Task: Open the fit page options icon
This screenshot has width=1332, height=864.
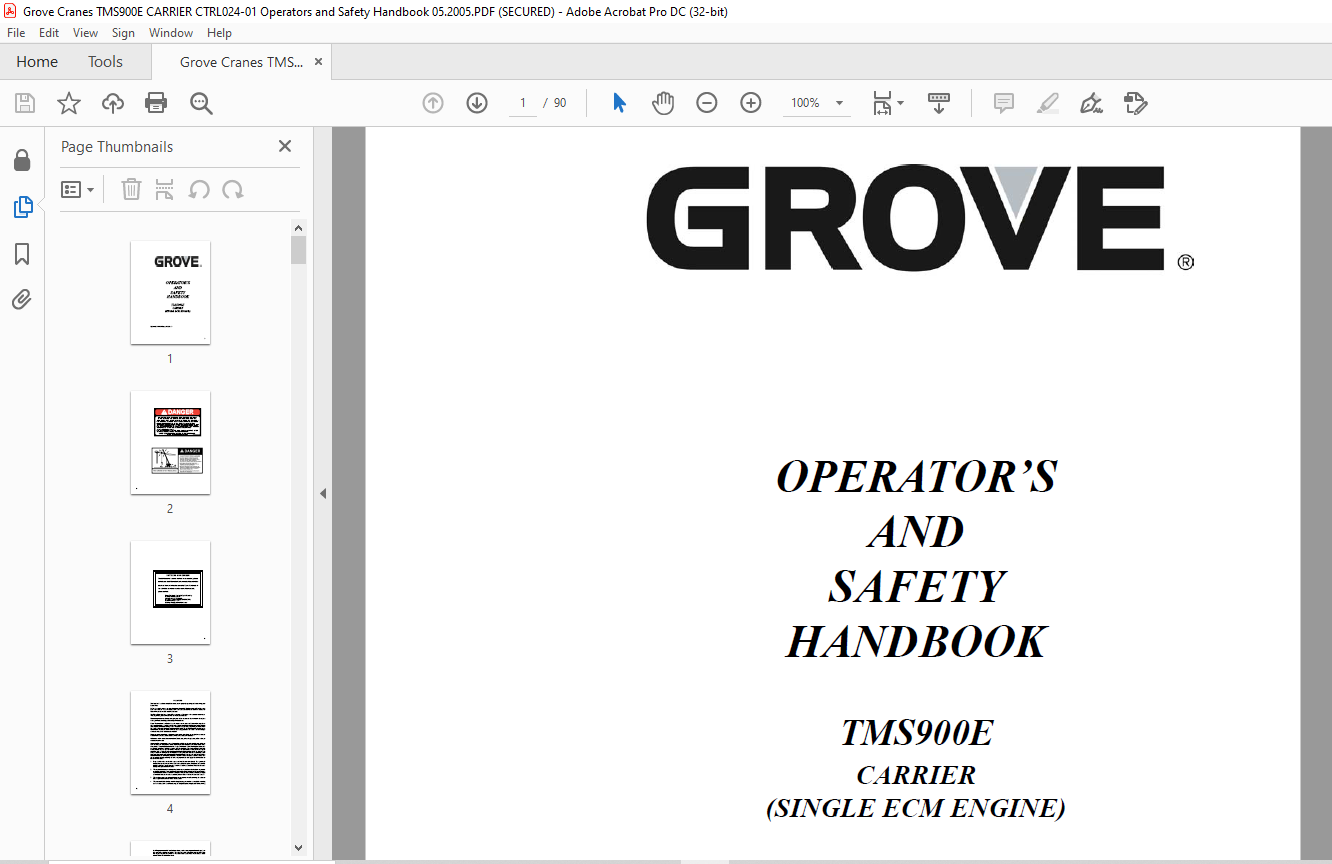Action: pos(887,103)
